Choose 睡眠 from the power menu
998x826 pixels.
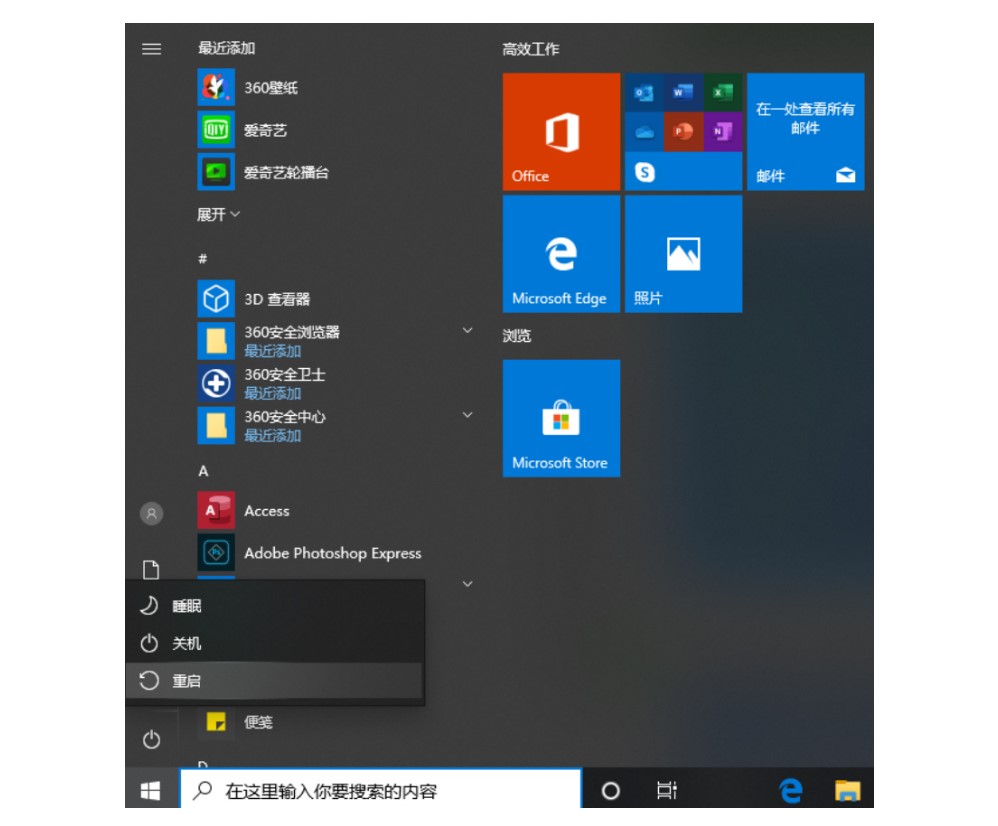click(275, 606)
